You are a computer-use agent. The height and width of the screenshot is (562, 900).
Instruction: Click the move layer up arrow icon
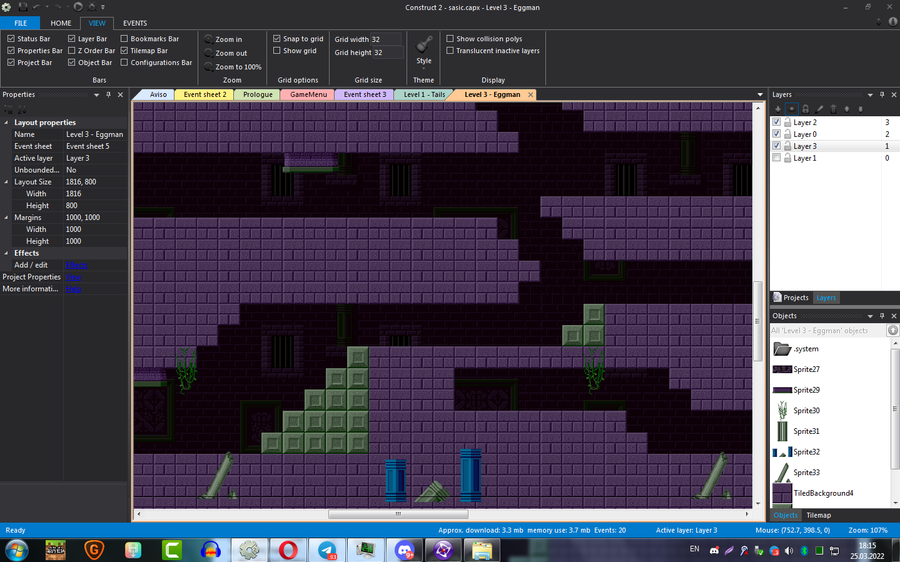click(x=847, y=108)
